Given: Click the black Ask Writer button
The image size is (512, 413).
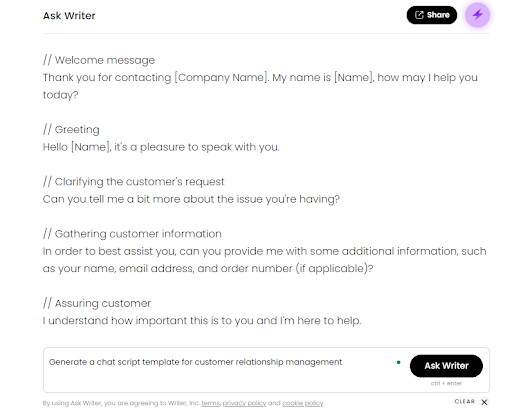Looking at the screenshot, I should (446, 366).
